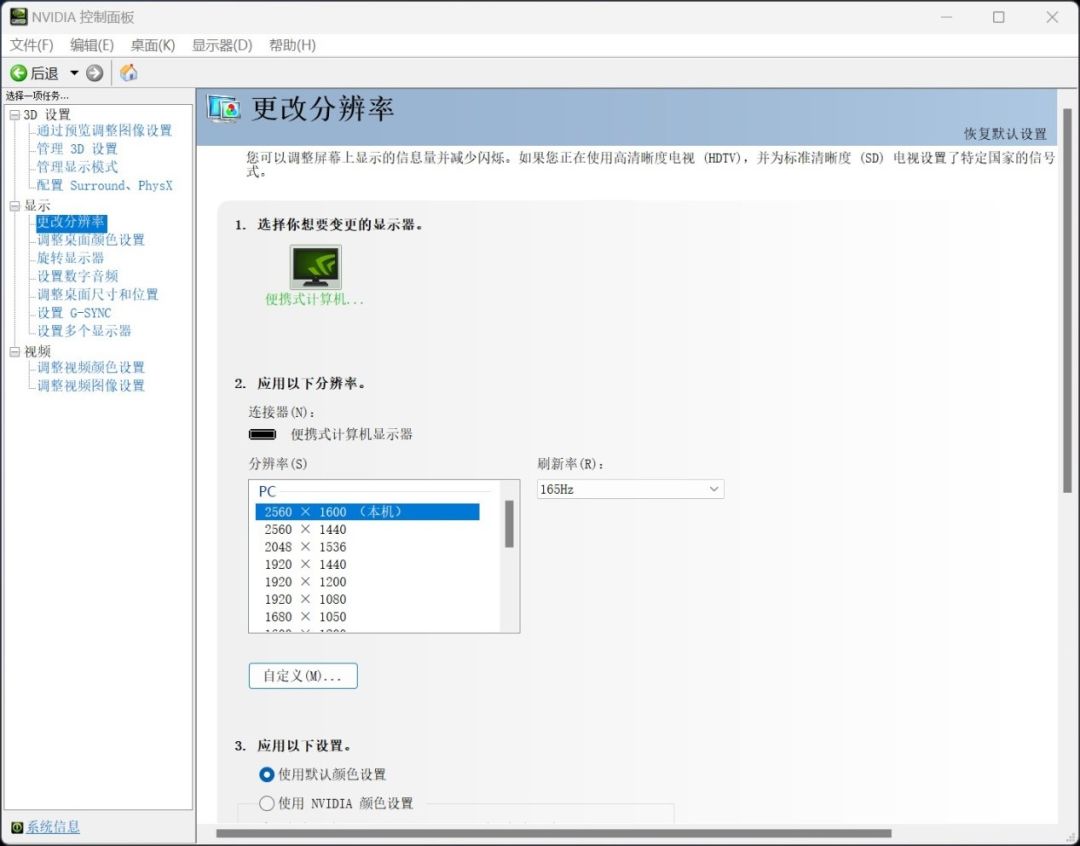Select 使用默认颜色设置 radio button
The height and width of the screenshot is (846, 1080).
tap(267, 775)
